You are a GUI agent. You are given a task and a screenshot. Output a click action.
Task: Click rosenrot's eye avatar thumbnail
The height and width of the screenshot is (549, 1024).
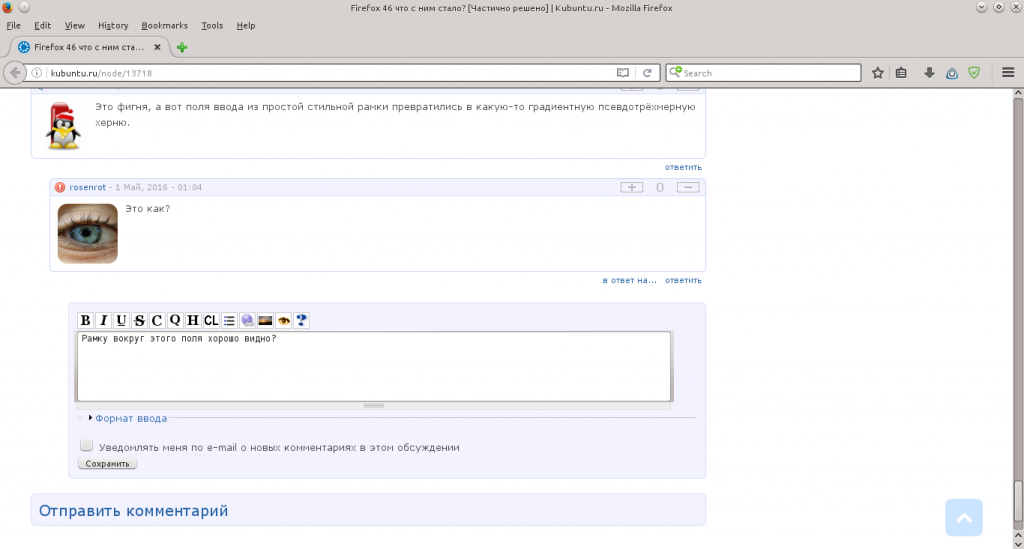pos(88,234)
